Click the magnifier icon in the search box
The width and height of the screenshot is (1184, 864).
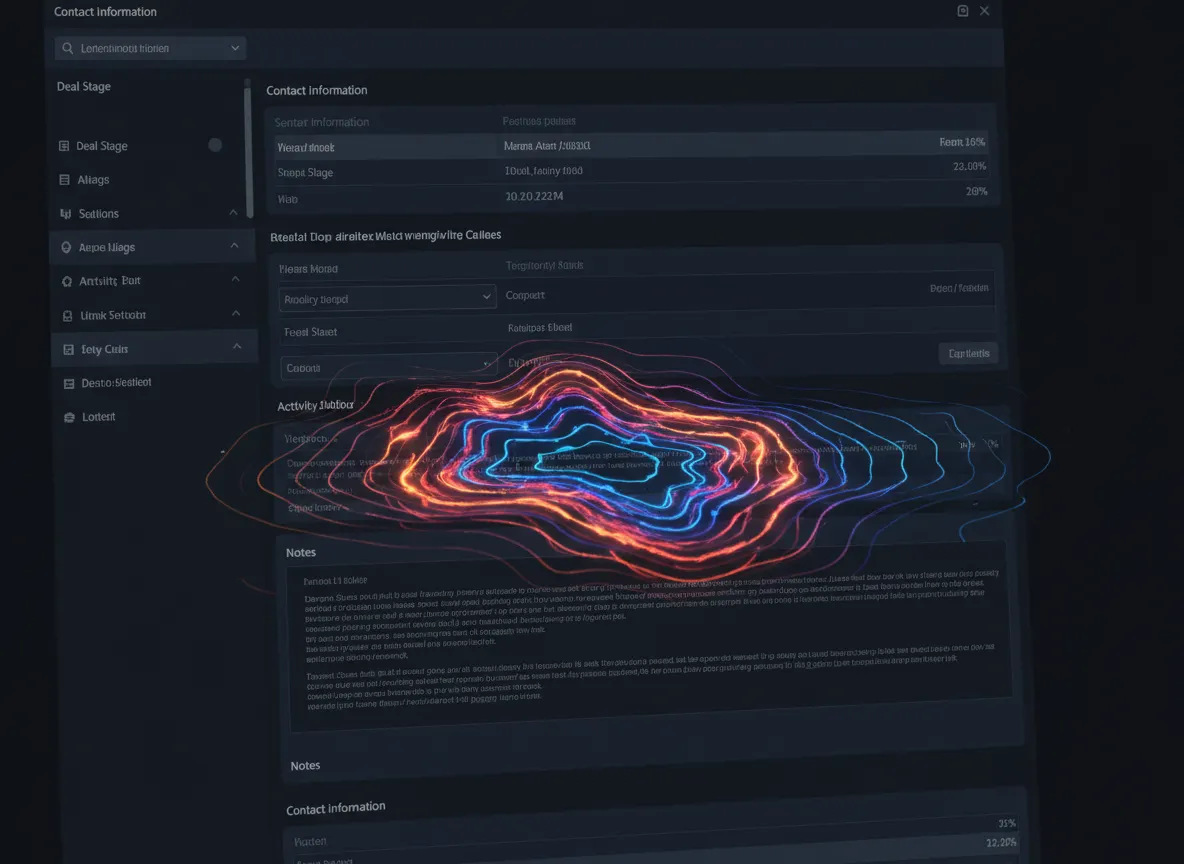click(x=68, y=48)
